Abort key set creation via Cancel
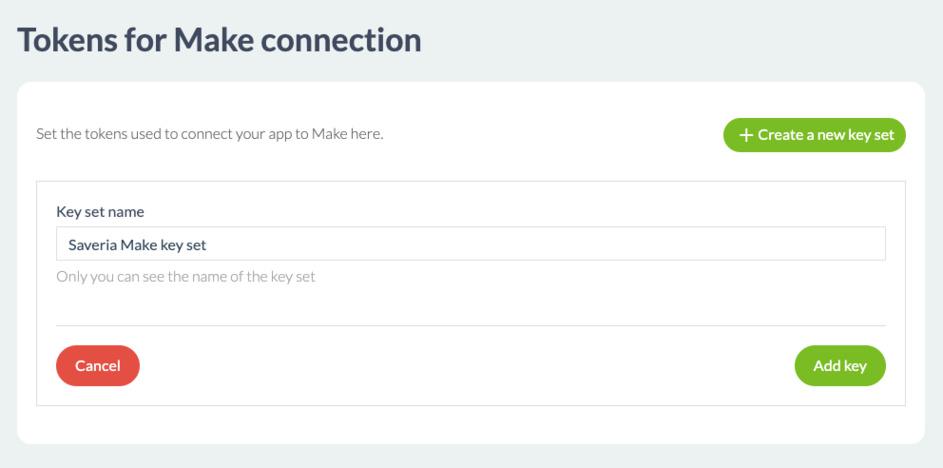The image size is (943, 468). click(98, 366)
